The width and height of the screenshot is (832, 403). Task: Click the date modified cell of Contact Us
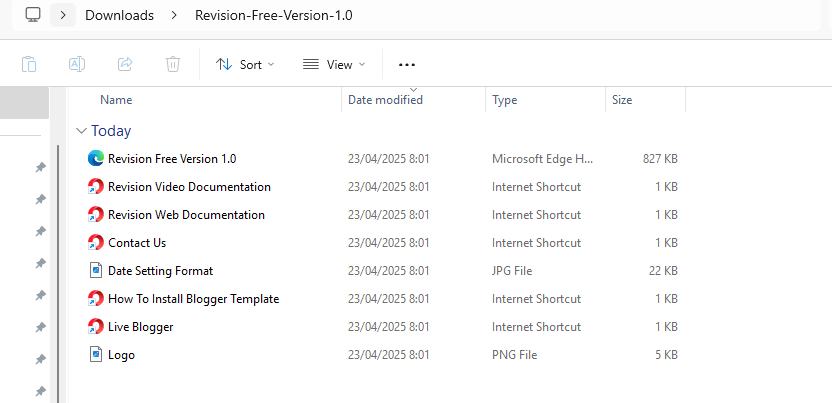(x=388, y=243)
